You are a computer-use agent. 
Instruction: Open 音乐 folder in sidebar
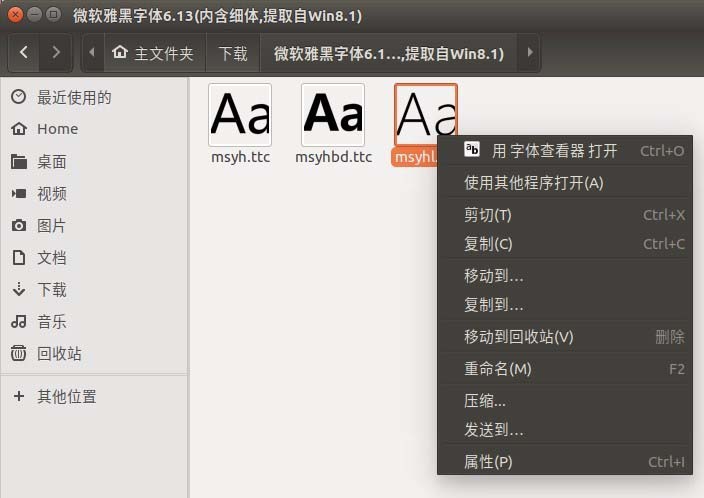pyautogui.click(x=94, y=322)
